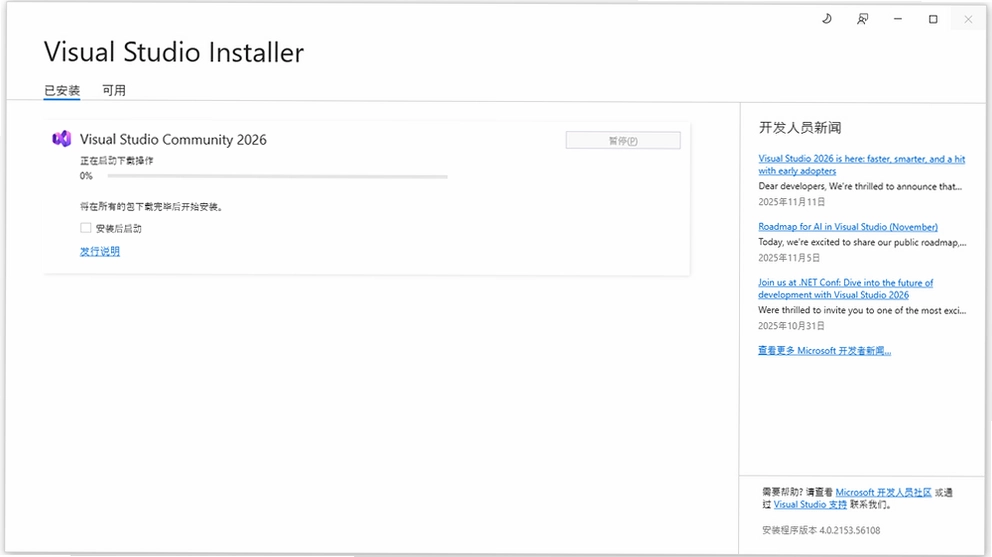Minimize the Visual Studio Installer window

click(898, 19)
